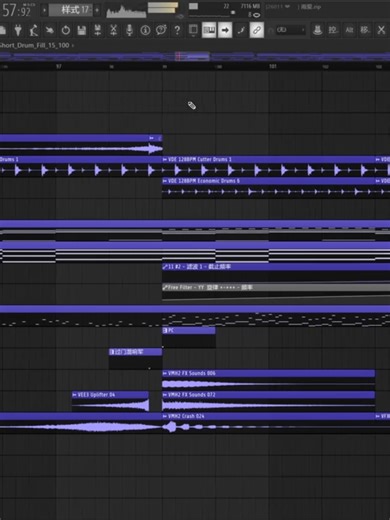The image size is (390, 520).
Task: Toggle typing keyboard to piano icon
Action: pos(209,30)
